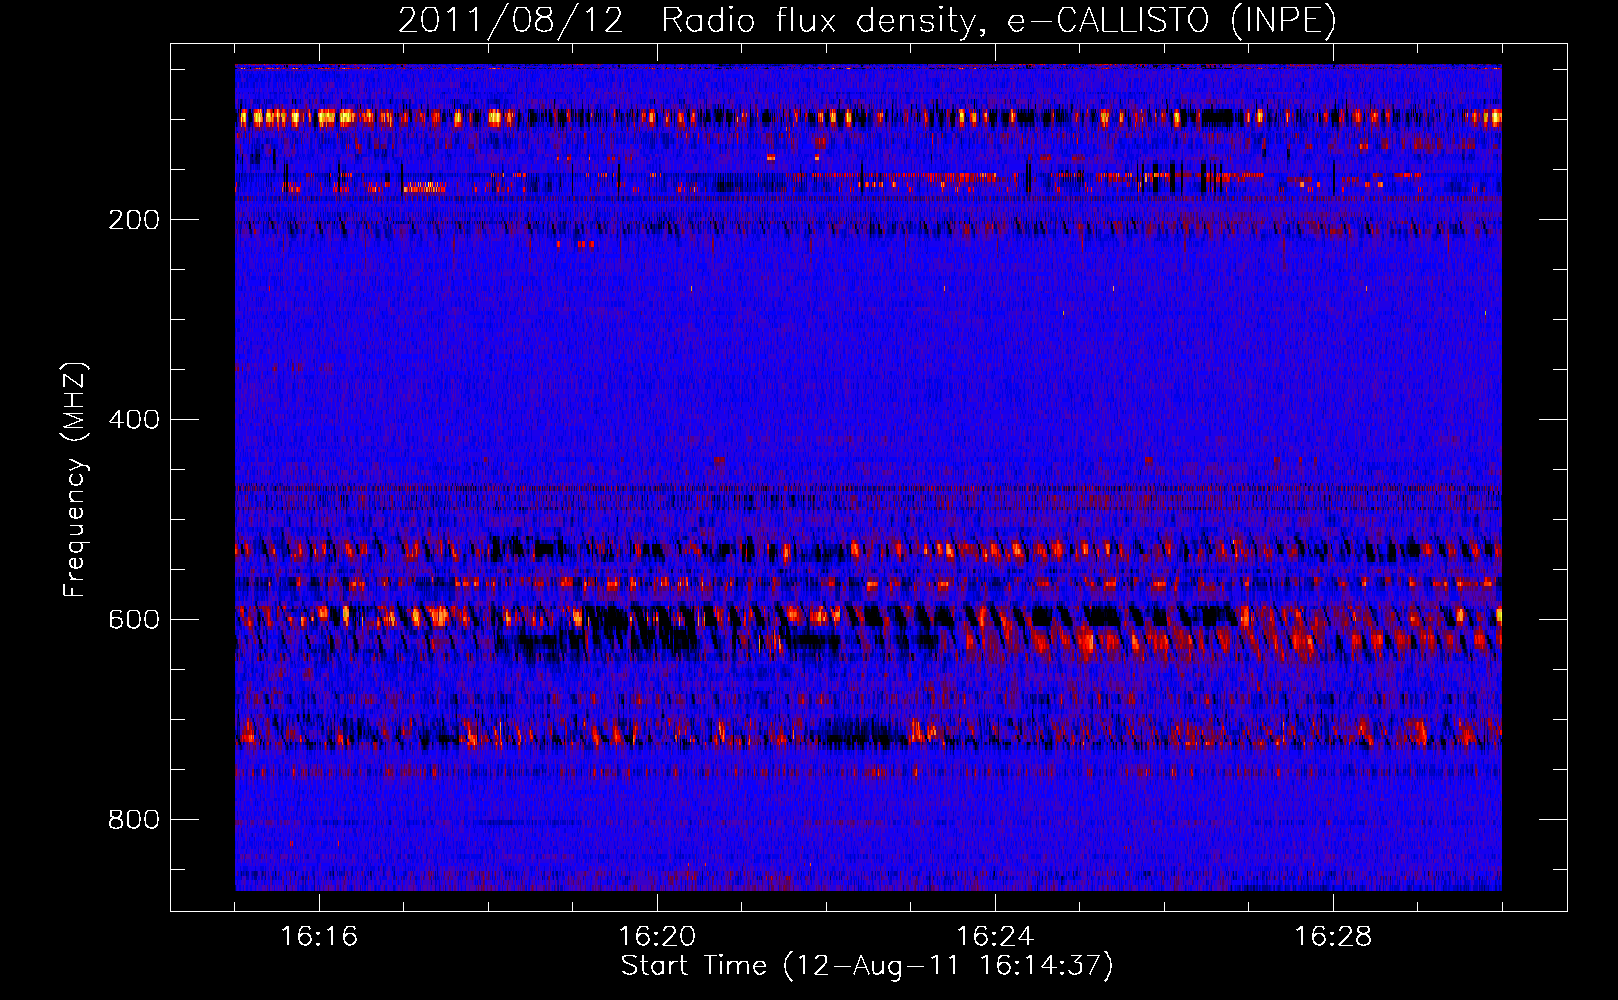
Task: Click the 16:16 time tick label
Action: pos(319,937)
